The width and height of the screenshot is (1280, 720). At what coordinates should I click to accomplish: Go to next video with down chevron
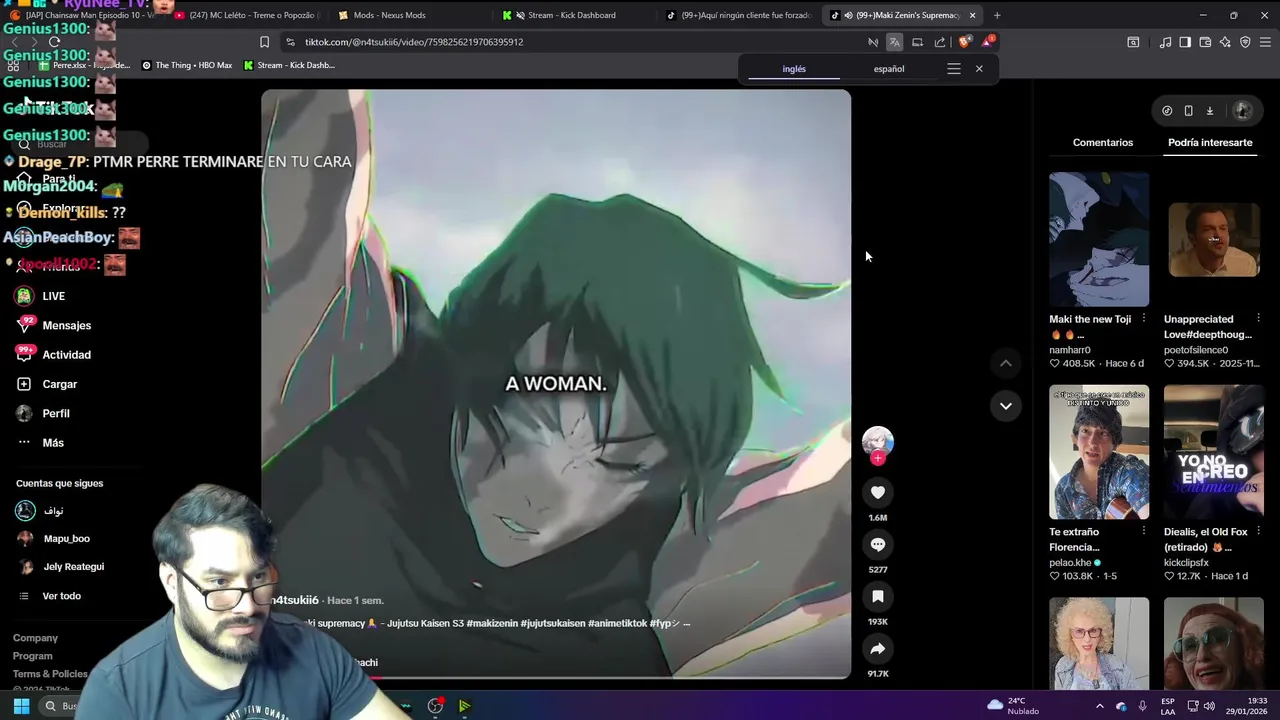[1005, 405]
